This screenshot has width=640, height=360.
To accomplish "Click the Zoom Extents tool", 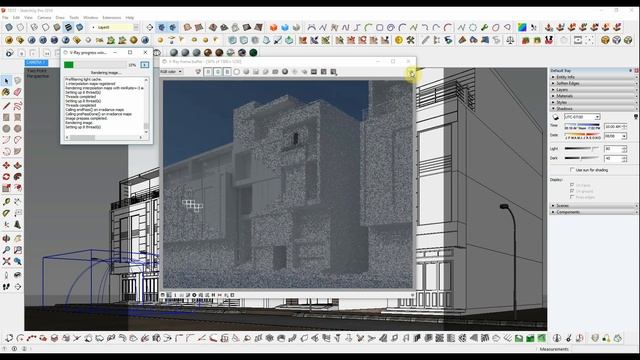I will click(7, 261).
